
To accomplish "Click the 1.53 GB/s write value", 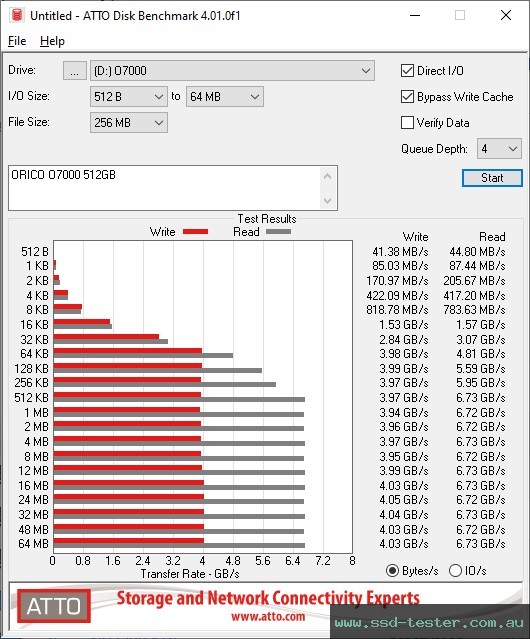I will [x=404, y=325].
